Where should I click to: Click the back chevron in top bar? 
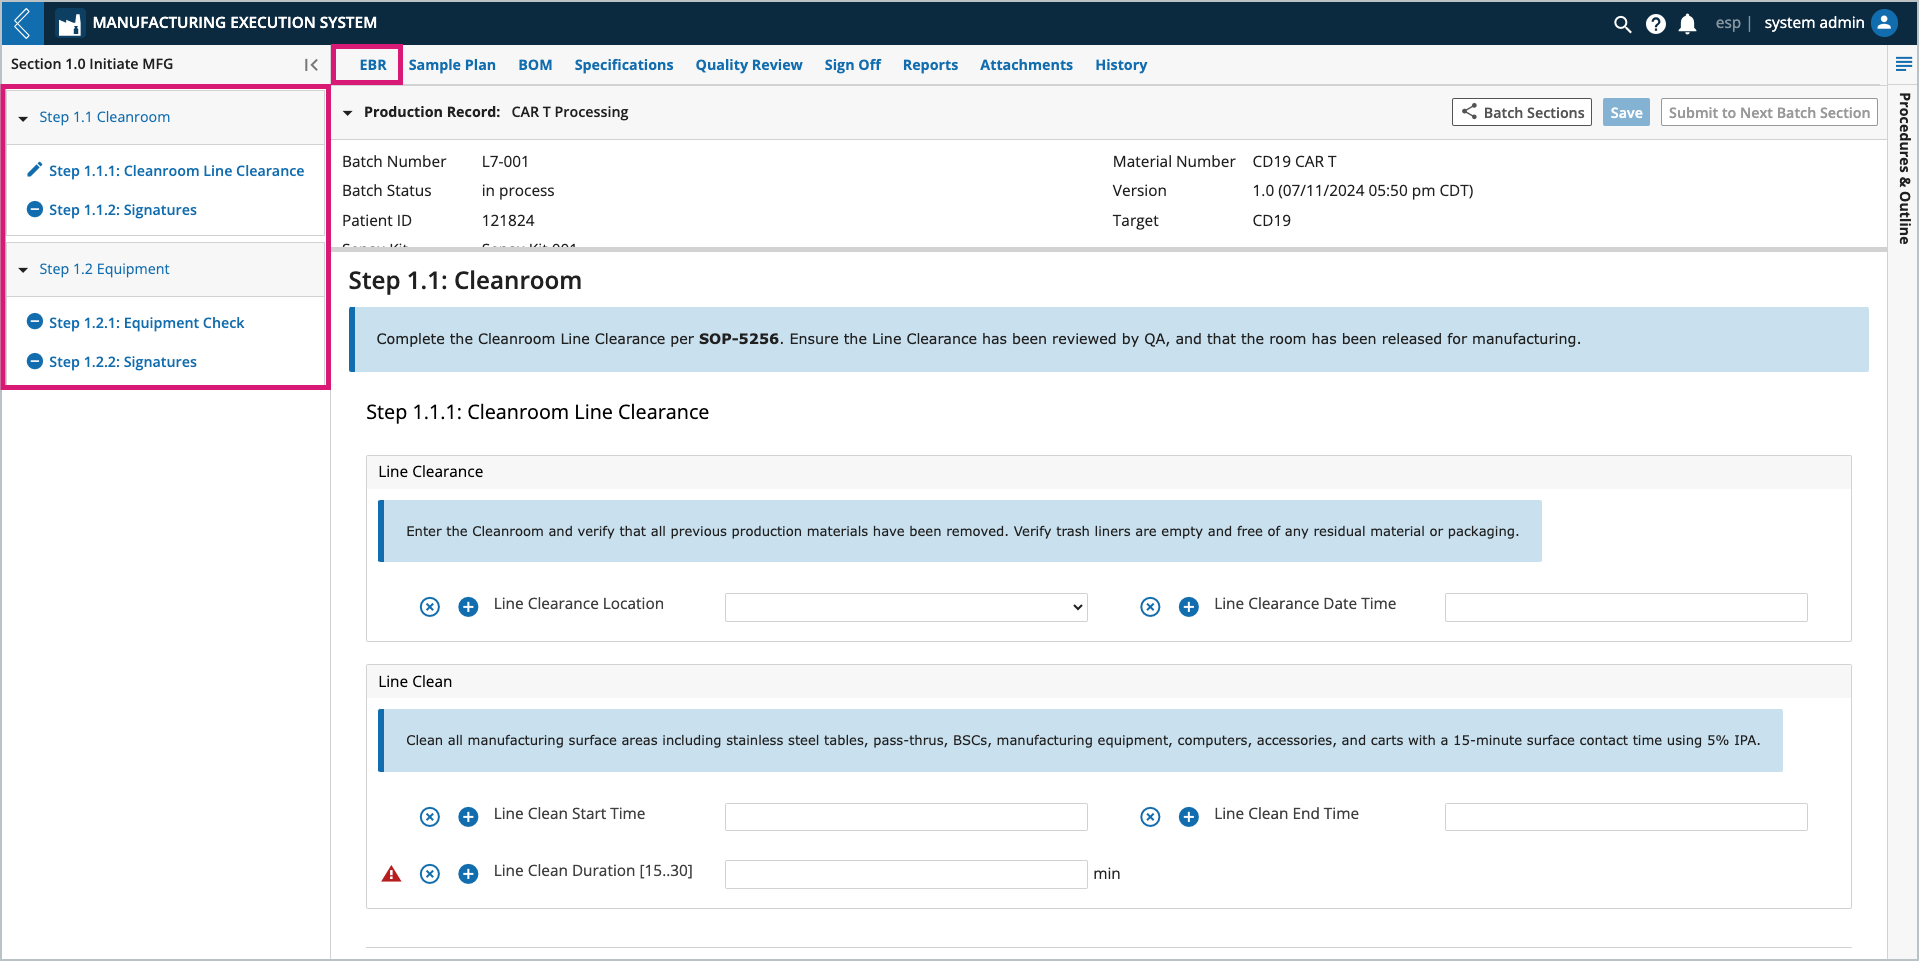[22, 23]
